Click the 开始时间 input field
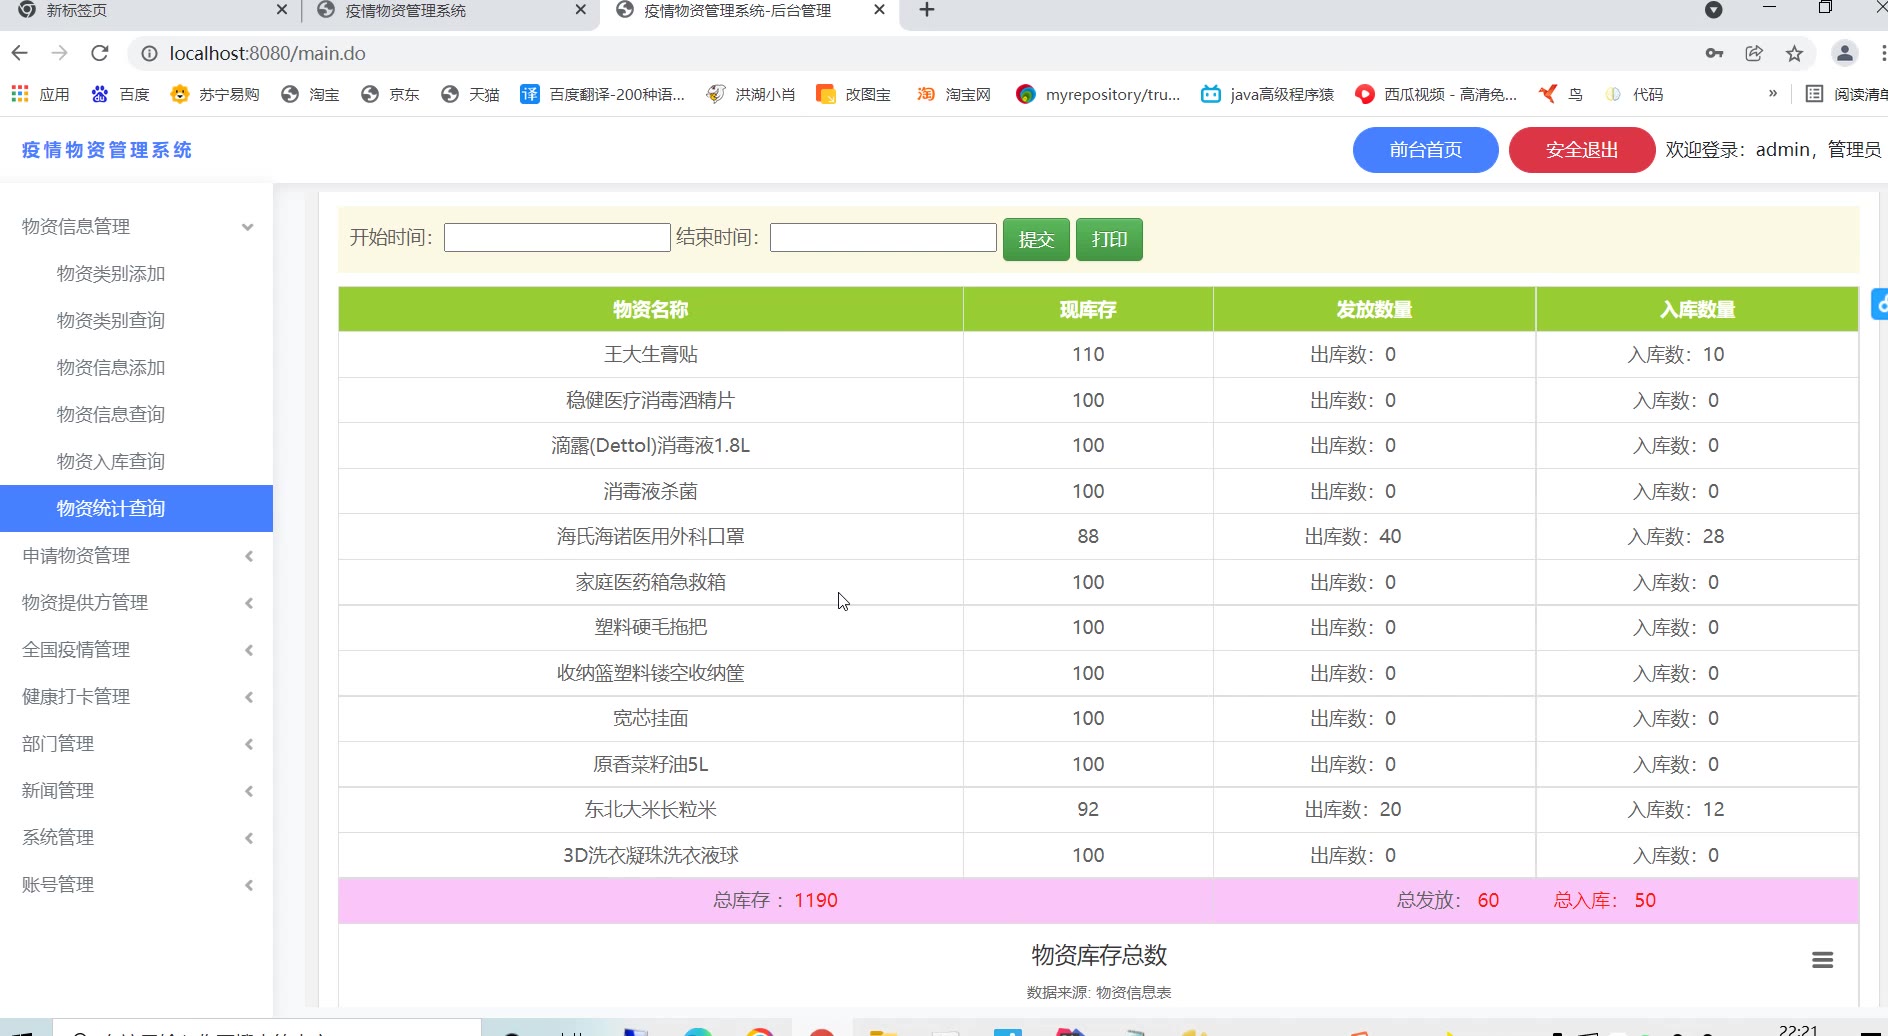This screenshot has width=1888, height=1036. (557, 238)
